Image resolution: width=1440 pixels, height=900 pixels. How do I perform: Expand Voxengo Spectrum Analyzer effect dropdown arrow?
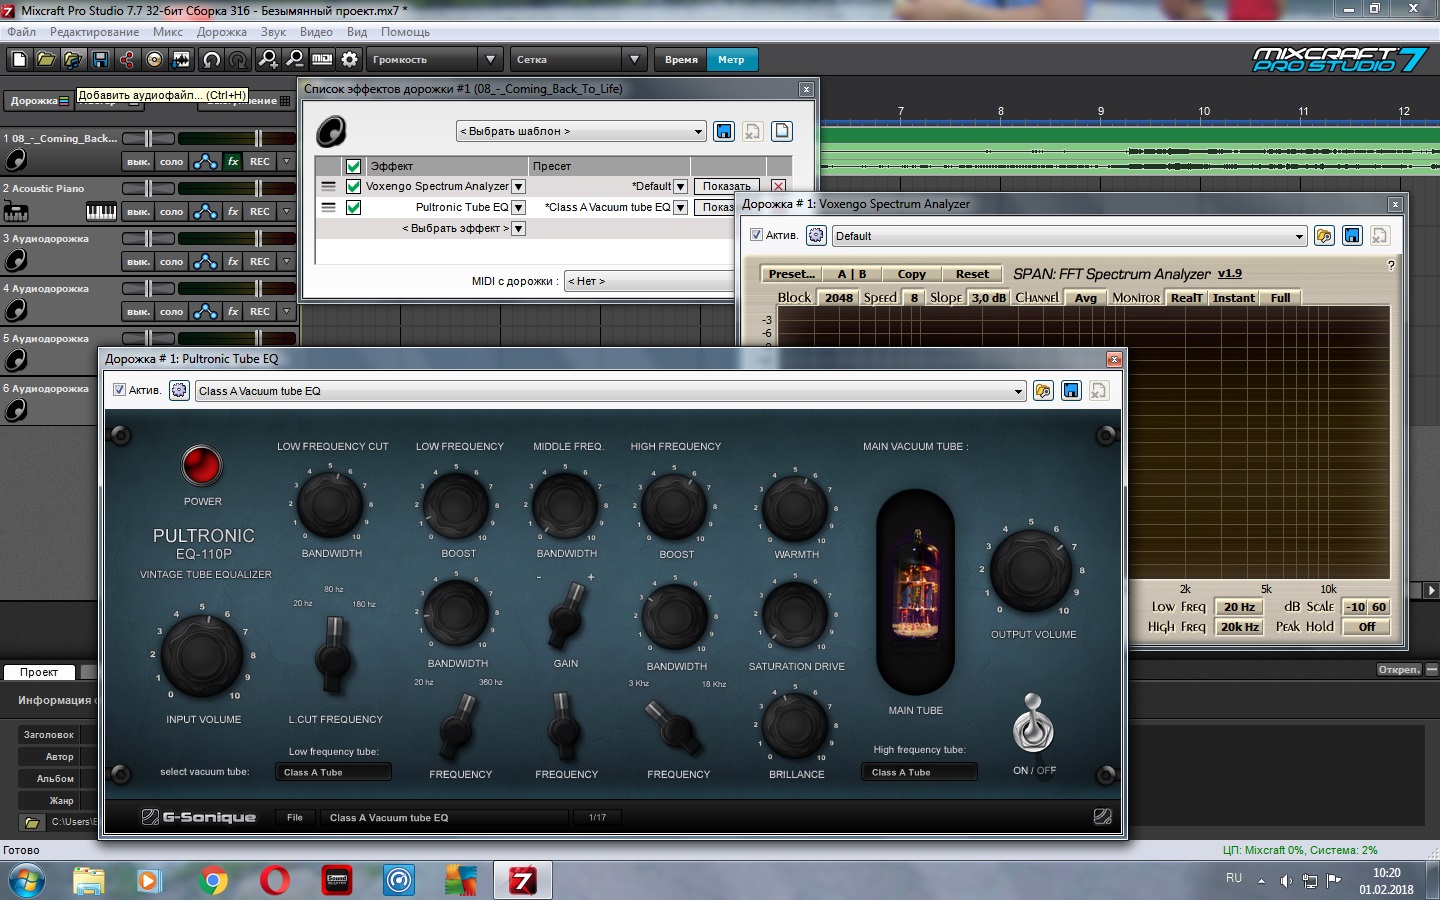tap(518, 186)
